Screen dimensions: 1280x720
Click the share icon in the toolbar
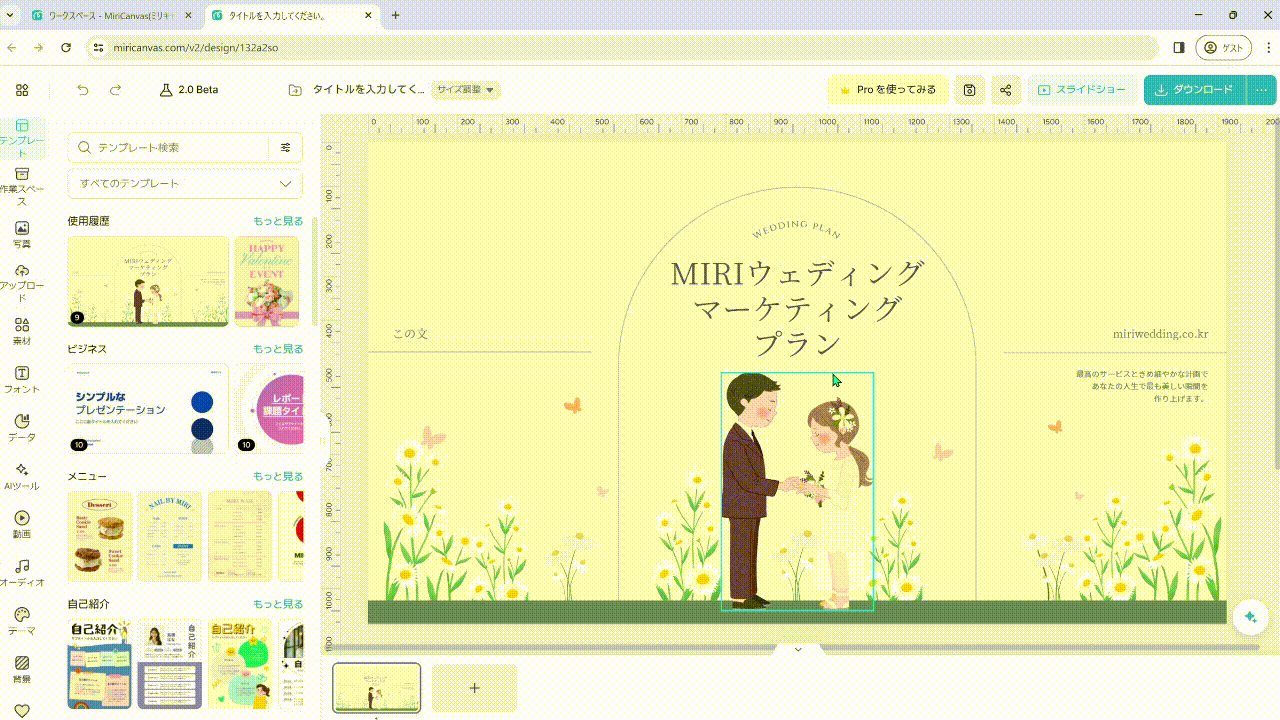pyautogui.click(x=1006, y=90)
